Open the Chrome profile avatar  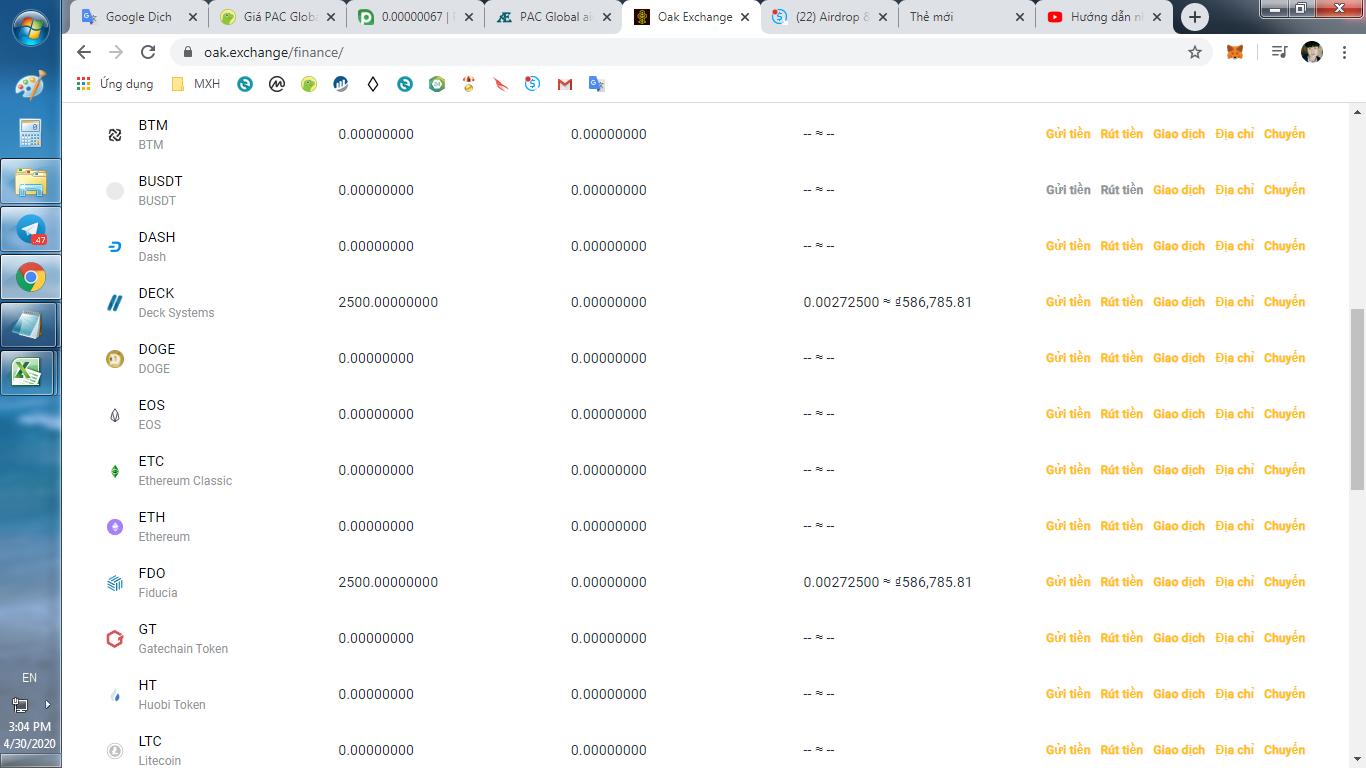[1312, 52]
